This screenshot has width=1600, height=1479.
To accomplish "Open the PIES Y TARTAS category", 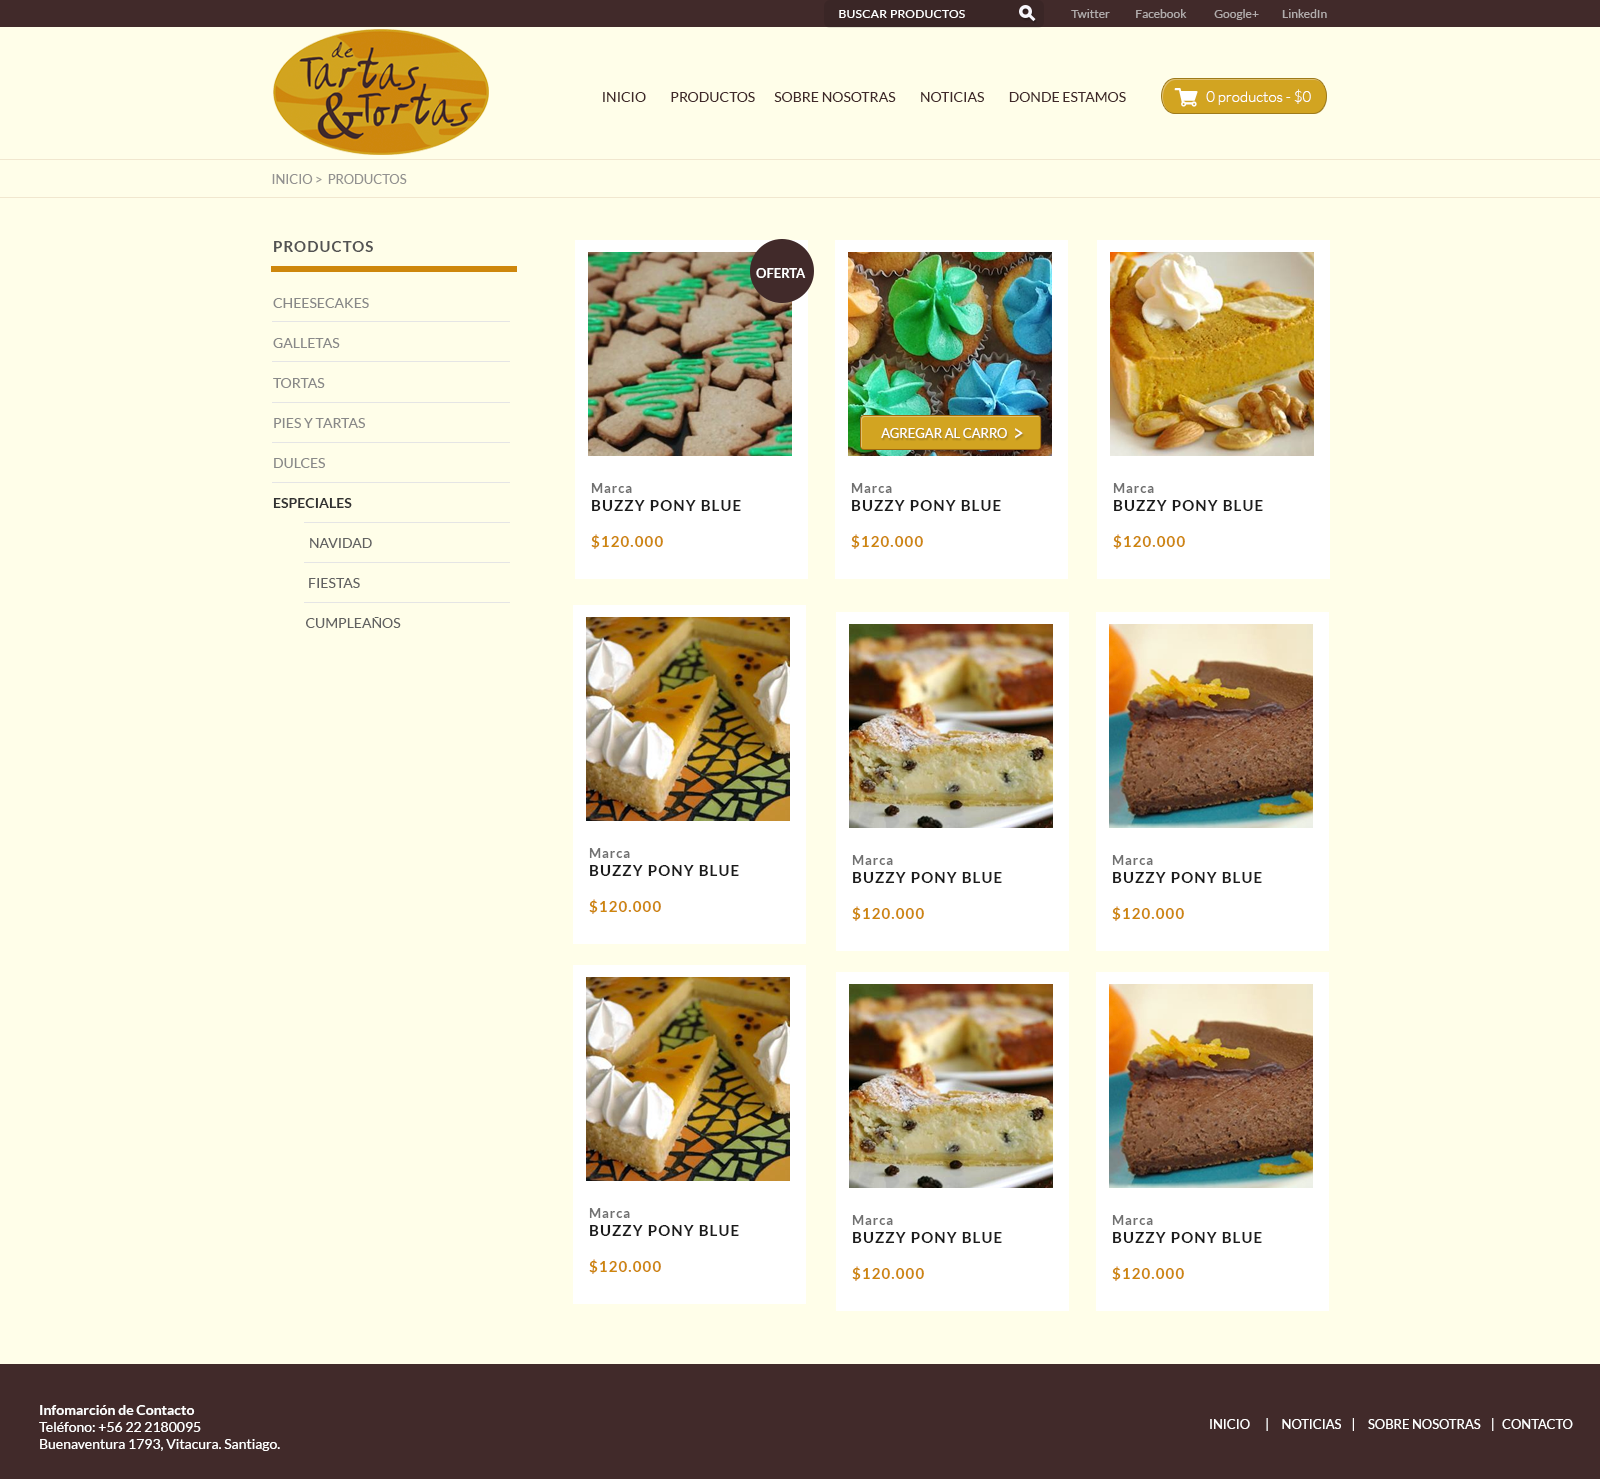I will [319, 423].
